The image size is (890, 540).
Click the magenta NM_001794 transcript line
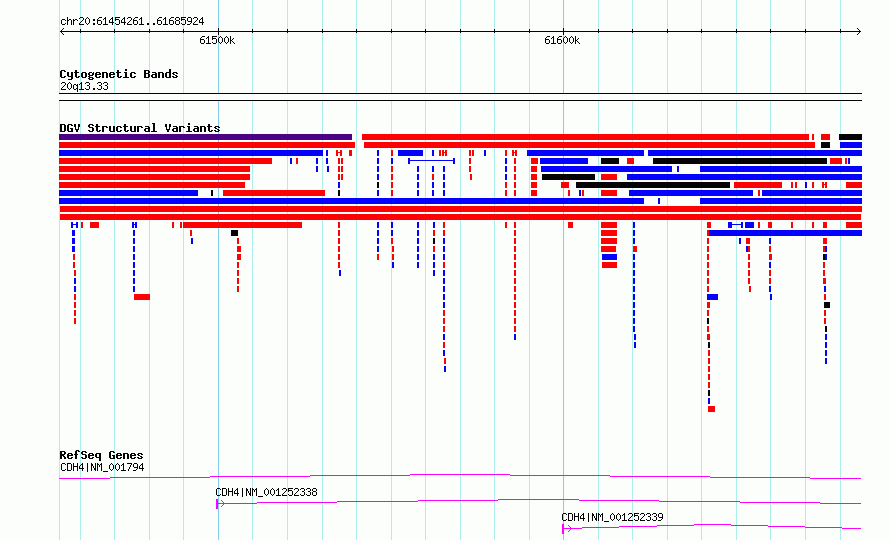tap(460, 476)
